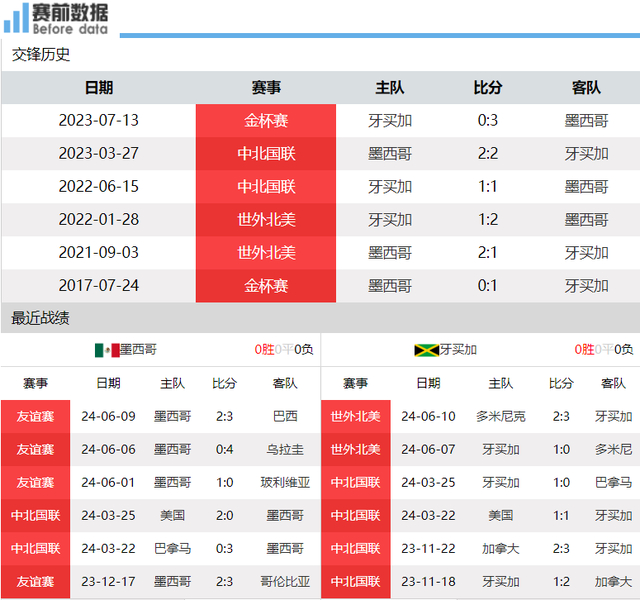
Task: Click the date 2017-07-24
Action: pyautogui.click(x=99, y=286)
